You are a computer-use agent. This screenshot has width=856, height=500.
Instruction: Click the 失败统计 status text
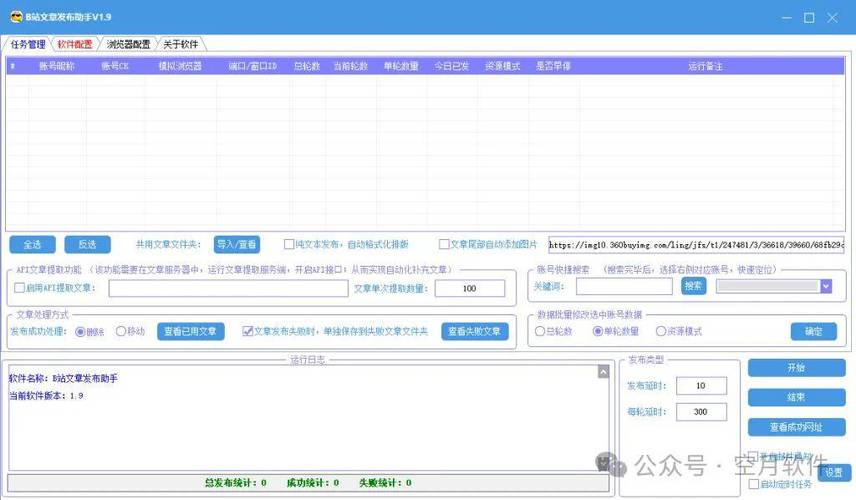pyautogui.click(x=385, y=483)
